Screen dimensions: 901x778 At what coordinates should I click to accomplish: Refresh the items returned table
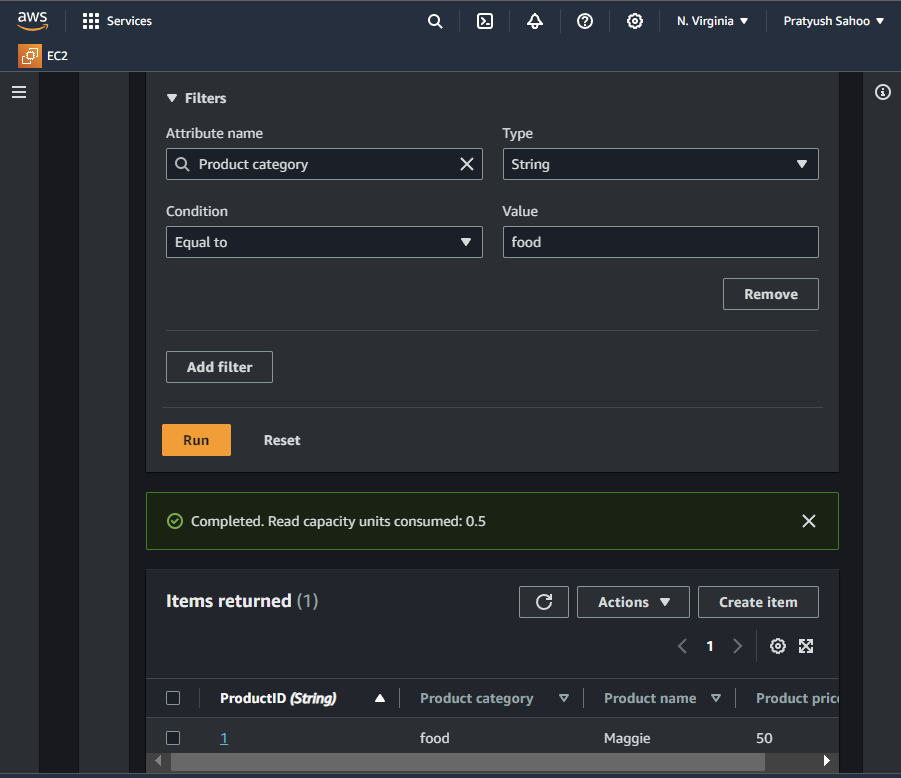[x=544, y=602]
